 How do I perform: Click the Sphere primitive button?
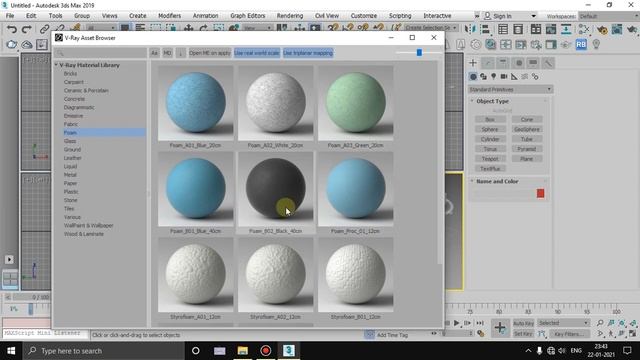490,129
